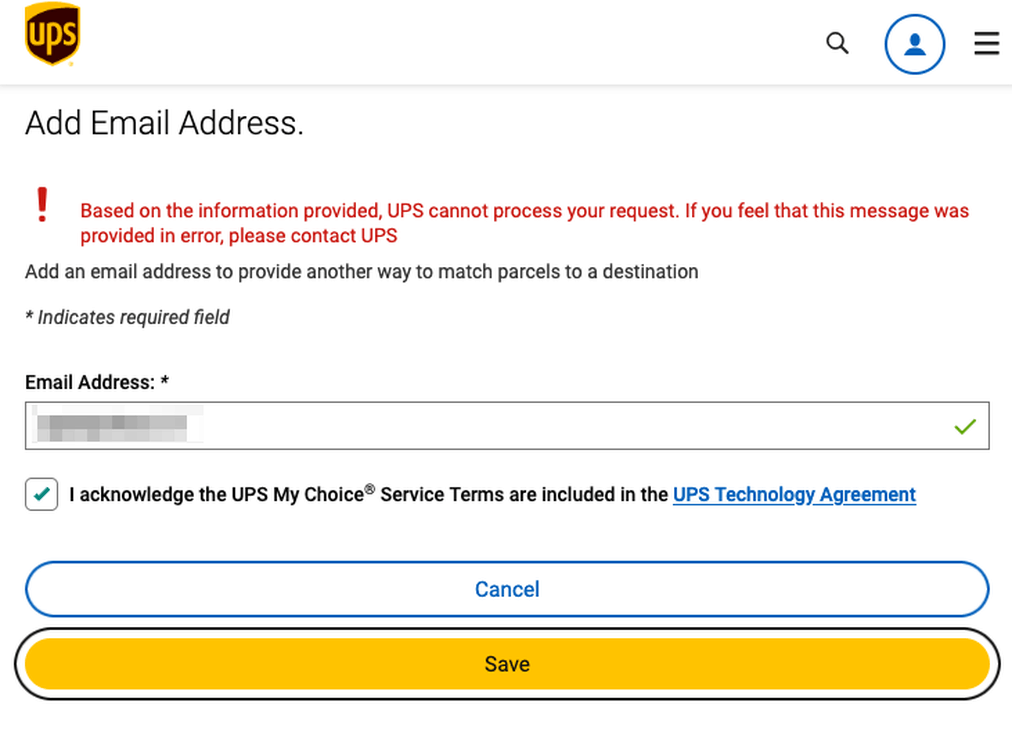Image resolution: width=1012 pixels, height=731 pixels.
Task: Click the registered trademark symbol after My Choice
Action: click(370, 489)
